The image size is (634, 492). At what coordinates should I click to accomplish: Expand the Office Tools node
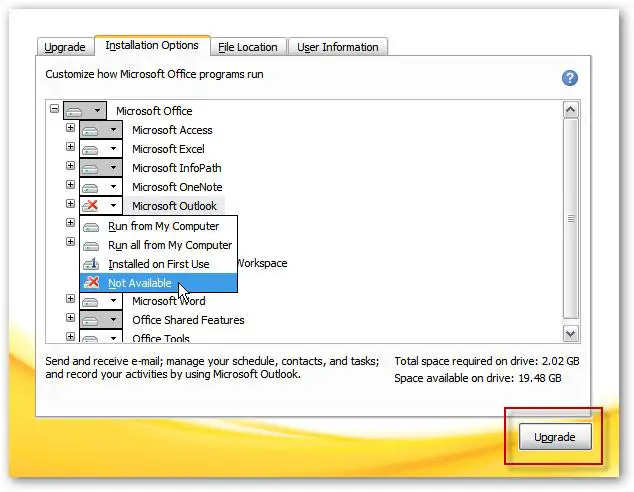point(70,337)
